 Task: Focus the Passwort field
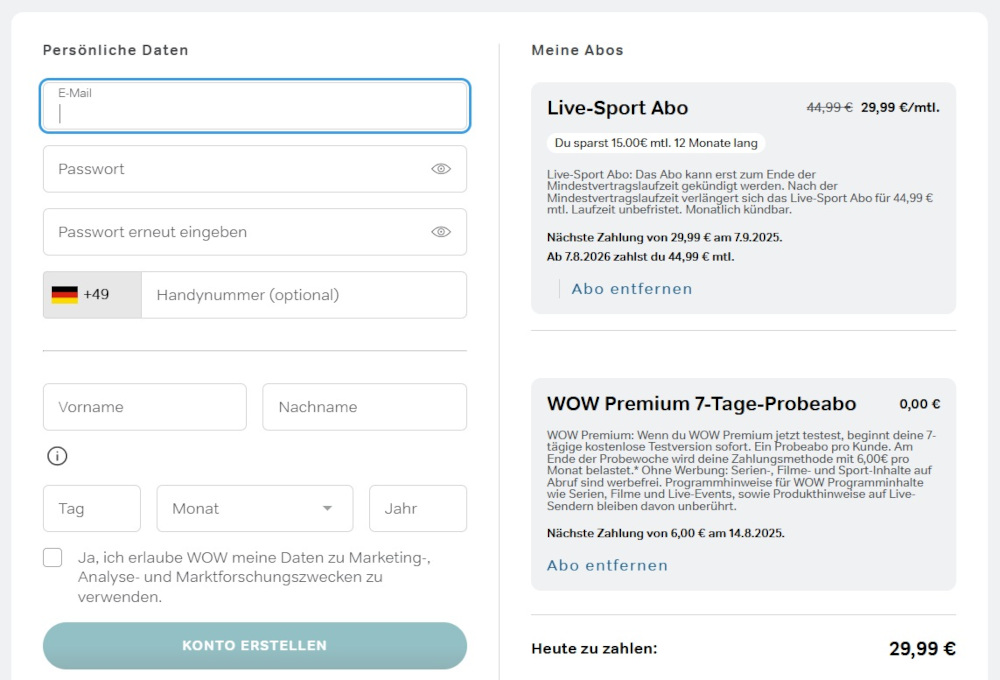tap(254, 169)
